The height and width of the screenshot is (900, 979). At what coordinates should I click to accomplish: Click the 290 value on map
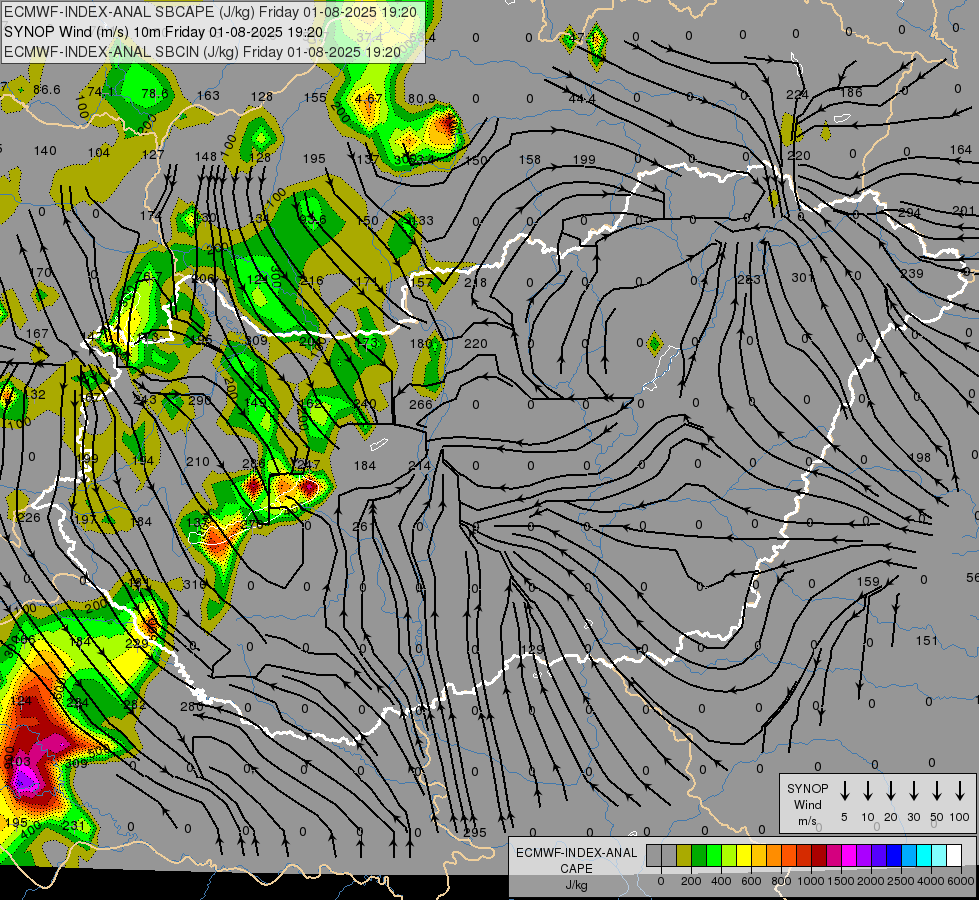[x=200, y=400]
